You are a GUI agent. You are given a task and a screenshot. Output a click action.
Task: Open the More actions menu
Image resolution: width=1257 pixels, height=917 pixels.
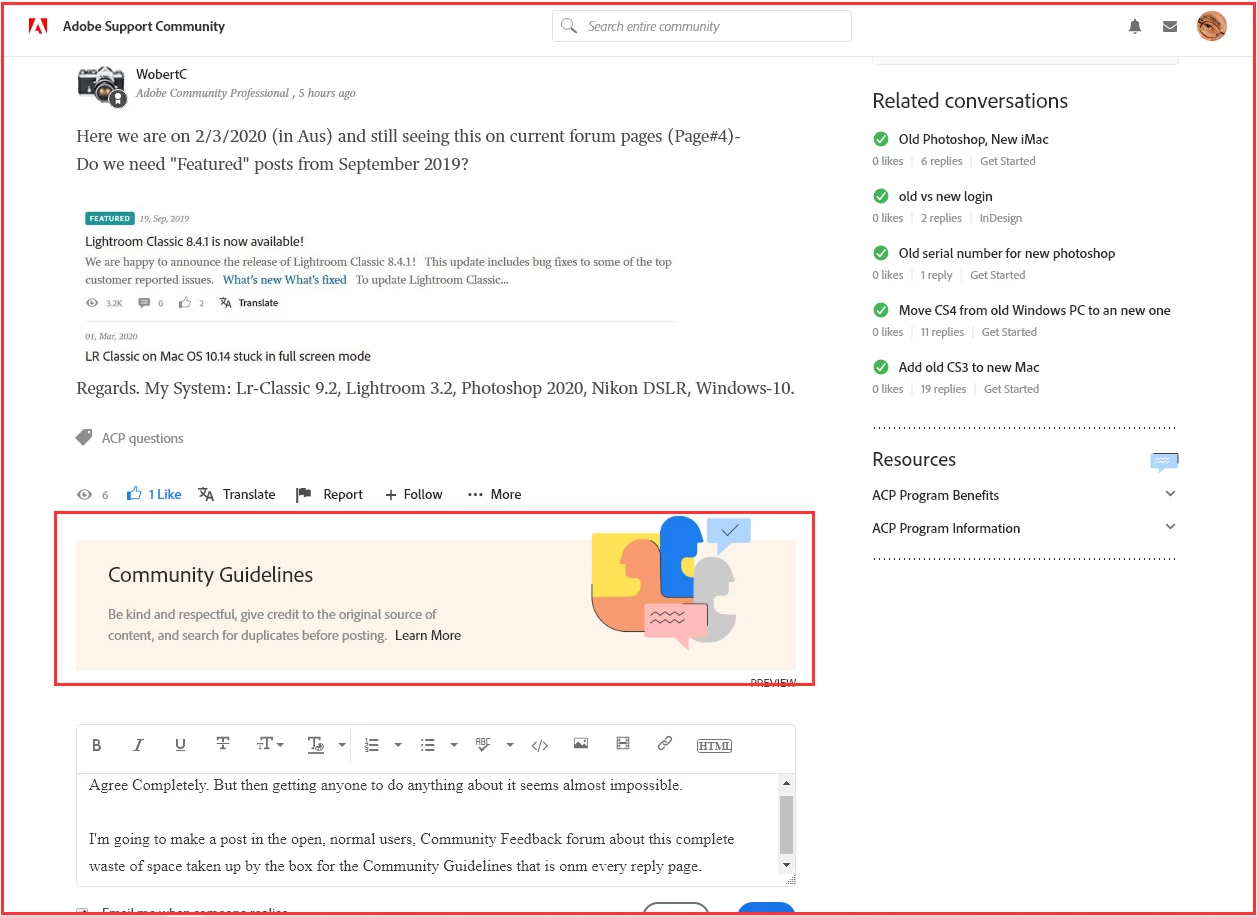tap(494, 494)
